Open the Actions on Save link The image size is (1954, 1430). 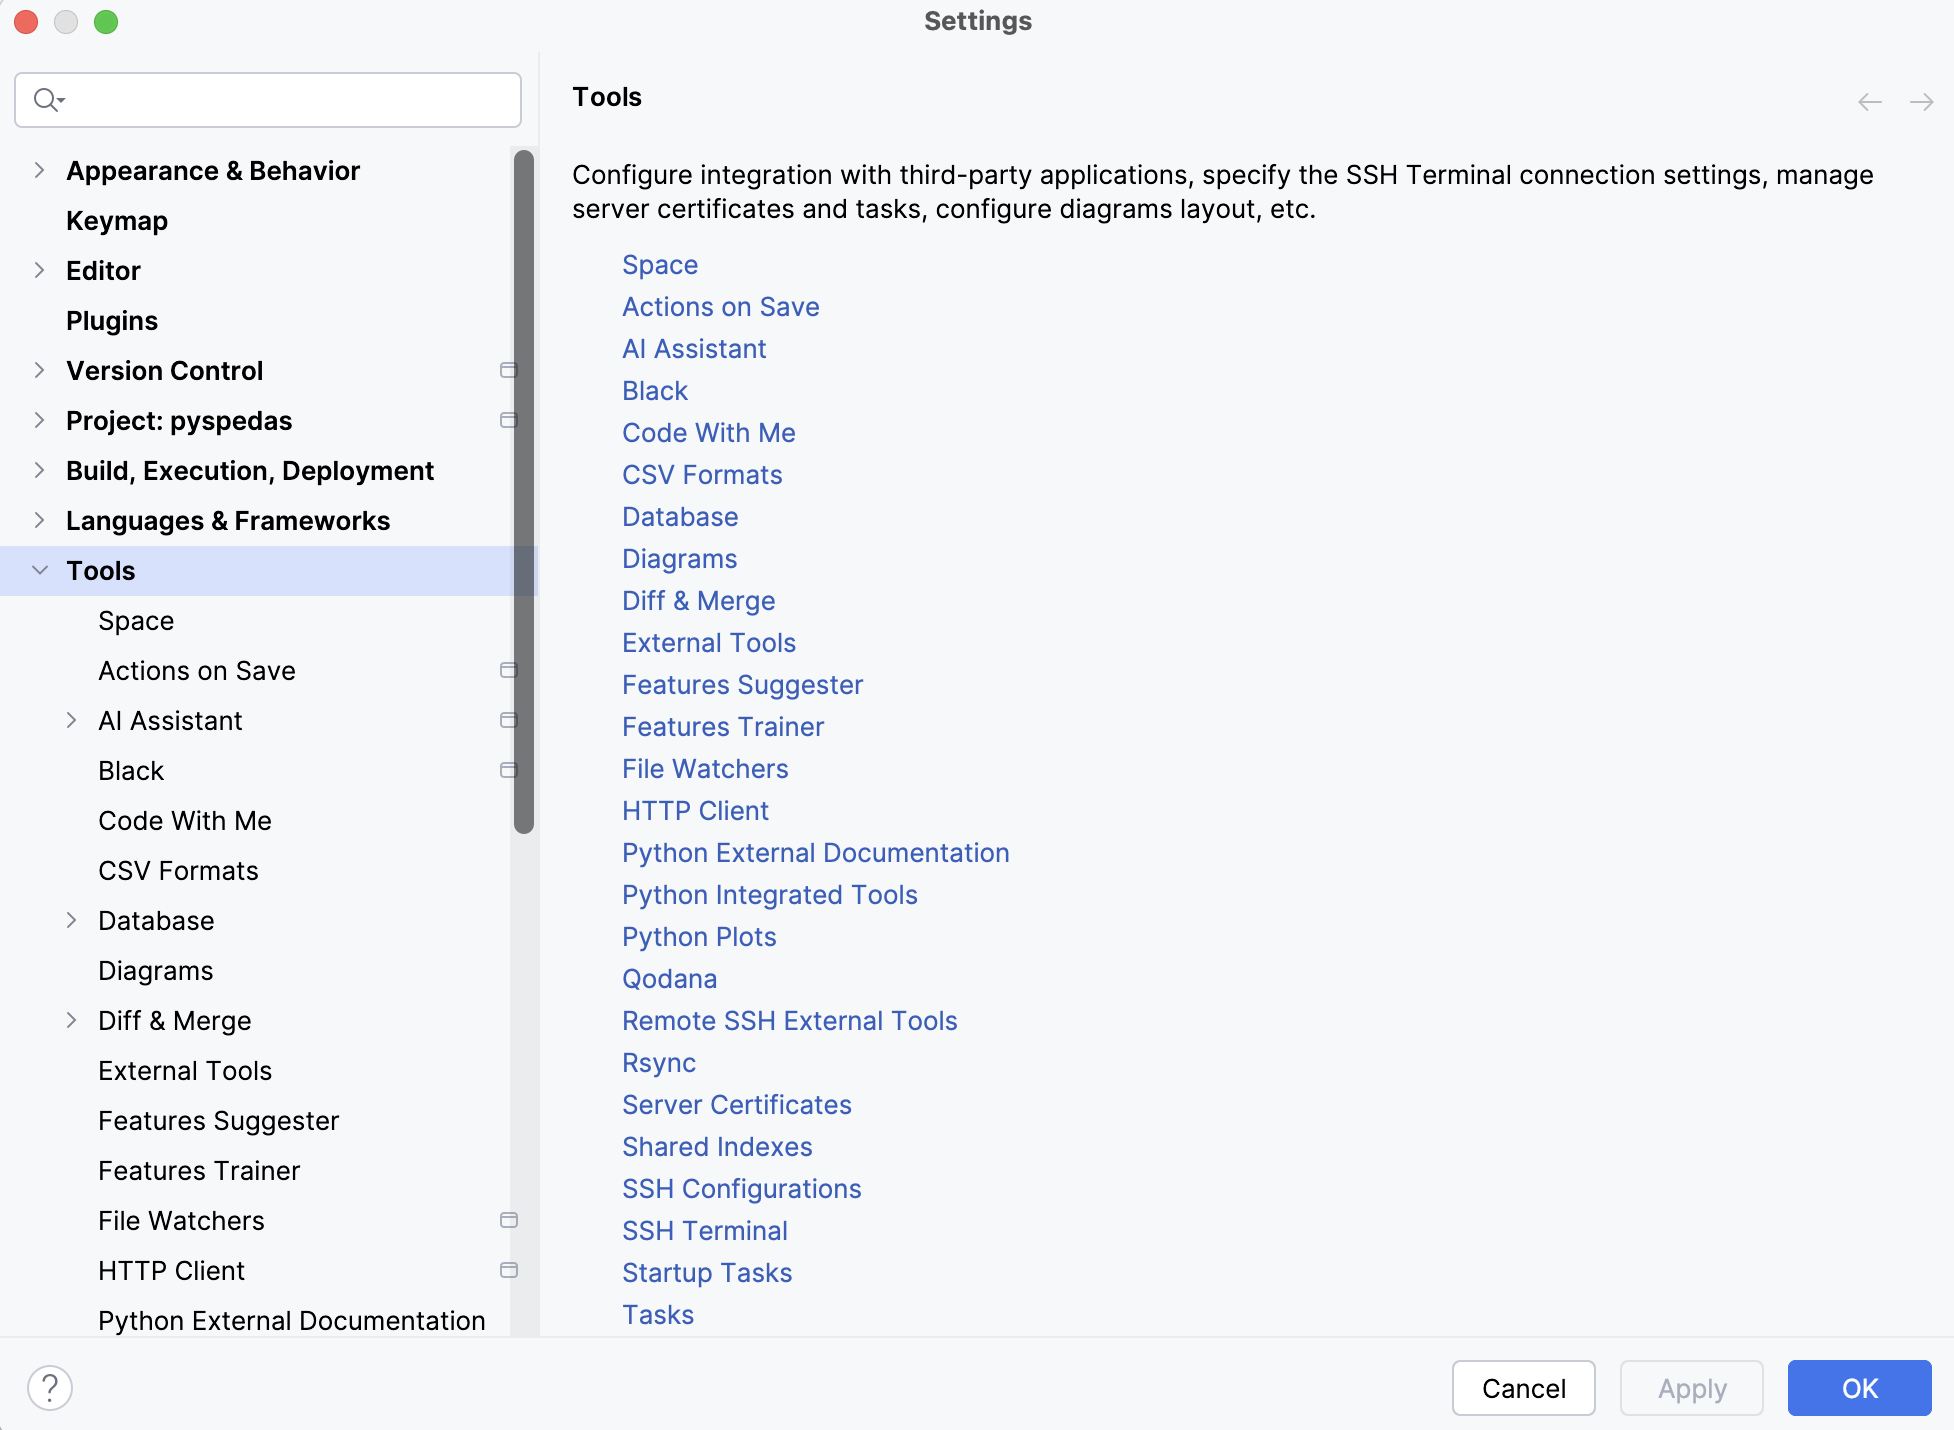click(x=721, y=307)
